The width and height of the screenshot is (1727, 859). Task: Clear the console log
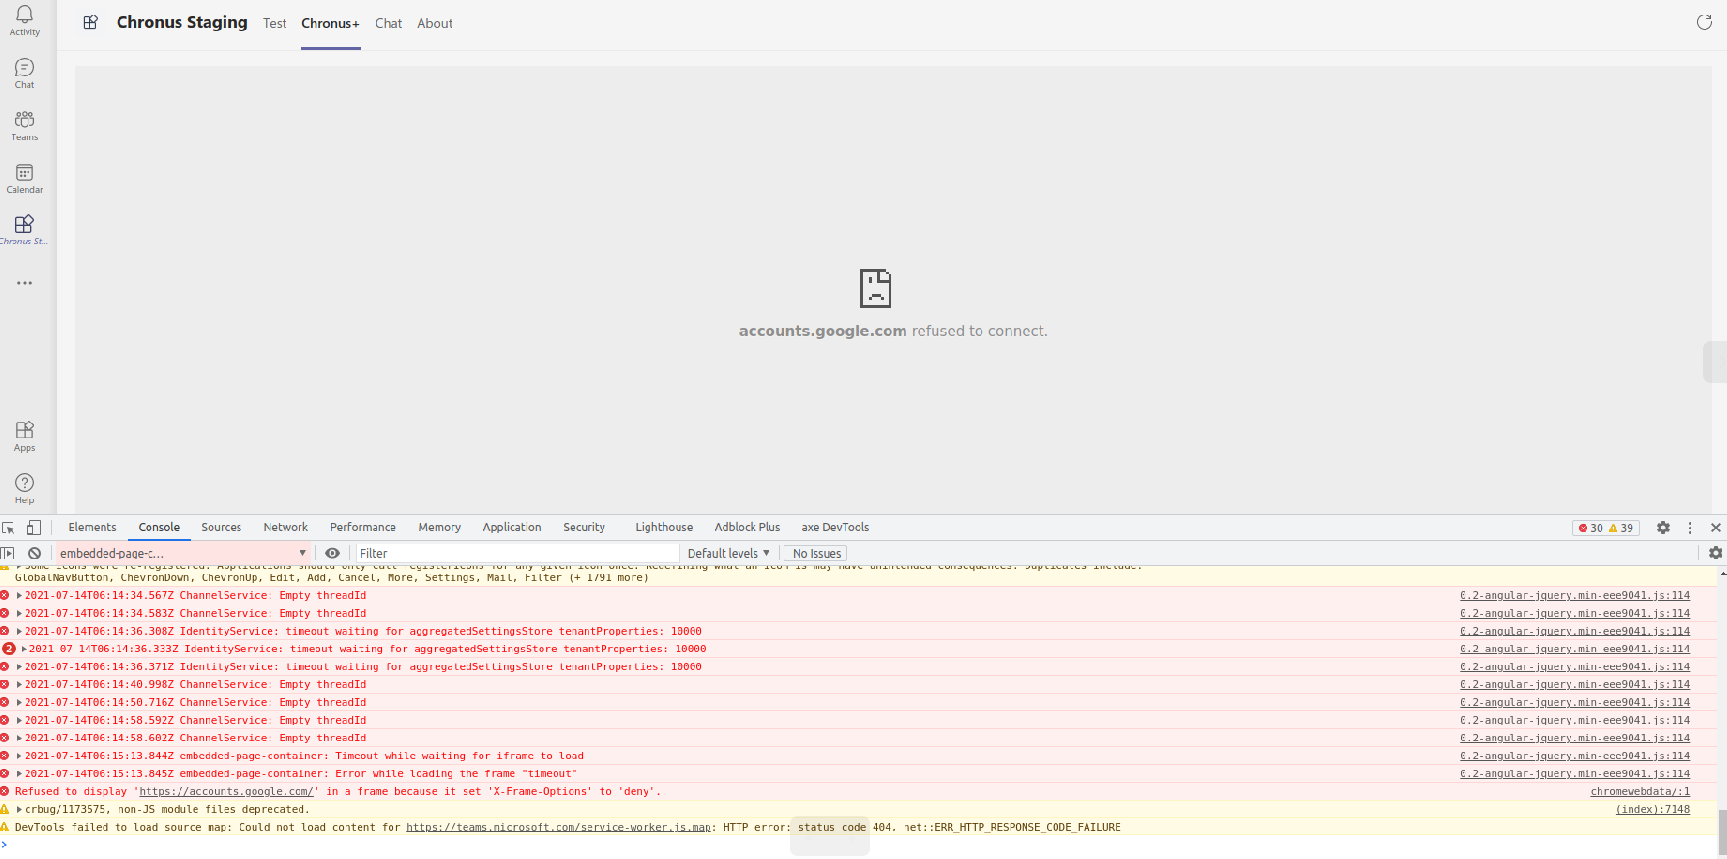pyautogui.click(x=34, y=553)
